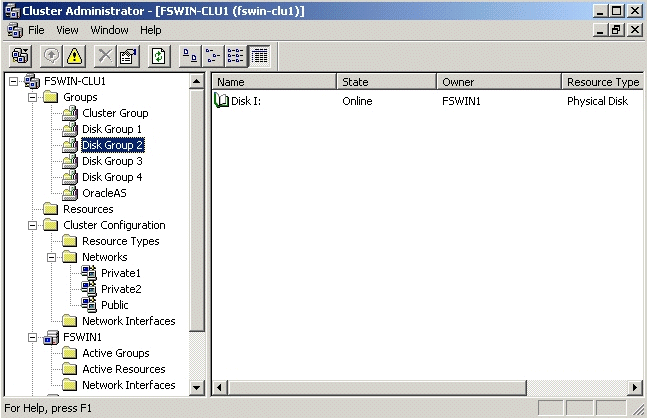Click the Disk Group 4 icon
The height and width of the screenshot is (418, 647).
pos(70,177)
